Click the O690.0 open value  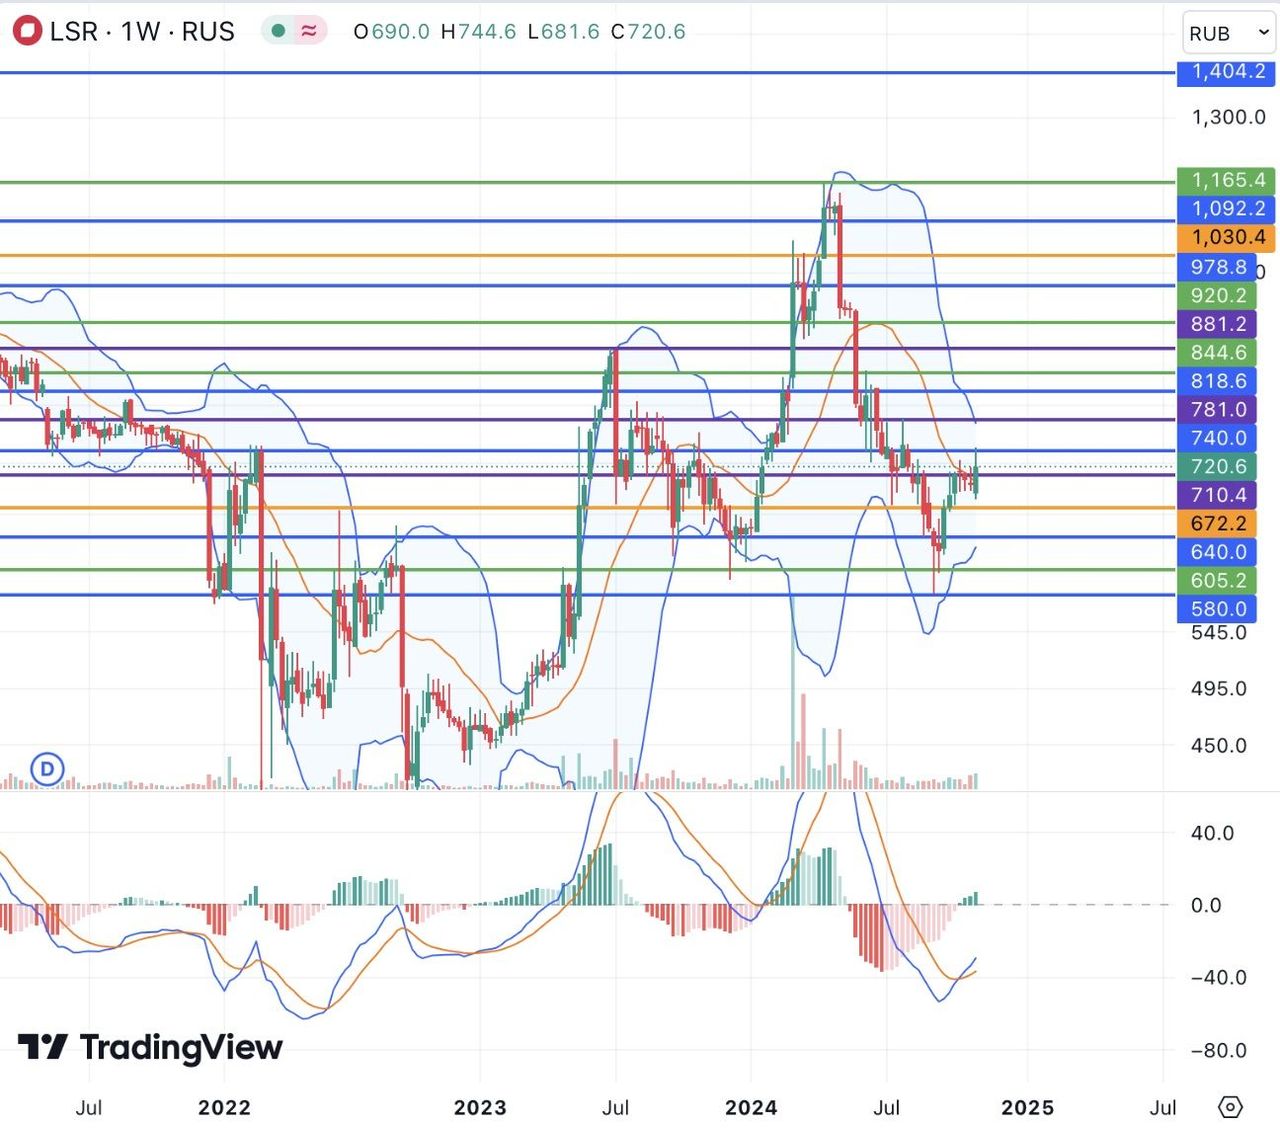pyautogui.click(x=391, y=32)
